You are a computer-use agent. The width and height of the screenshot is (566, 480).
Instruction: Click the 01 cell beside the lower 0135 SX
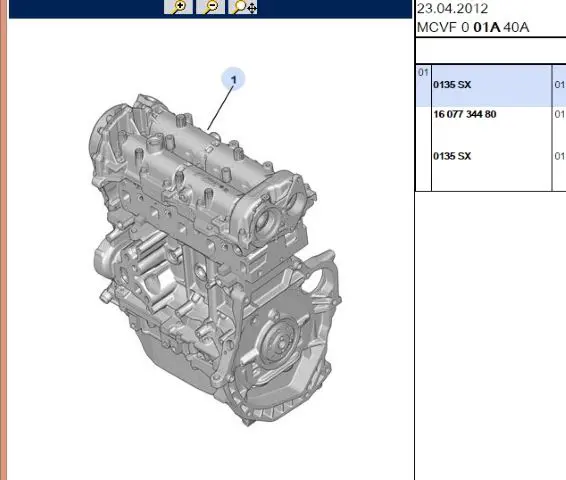pyautogui.click(x=560, y=156)
